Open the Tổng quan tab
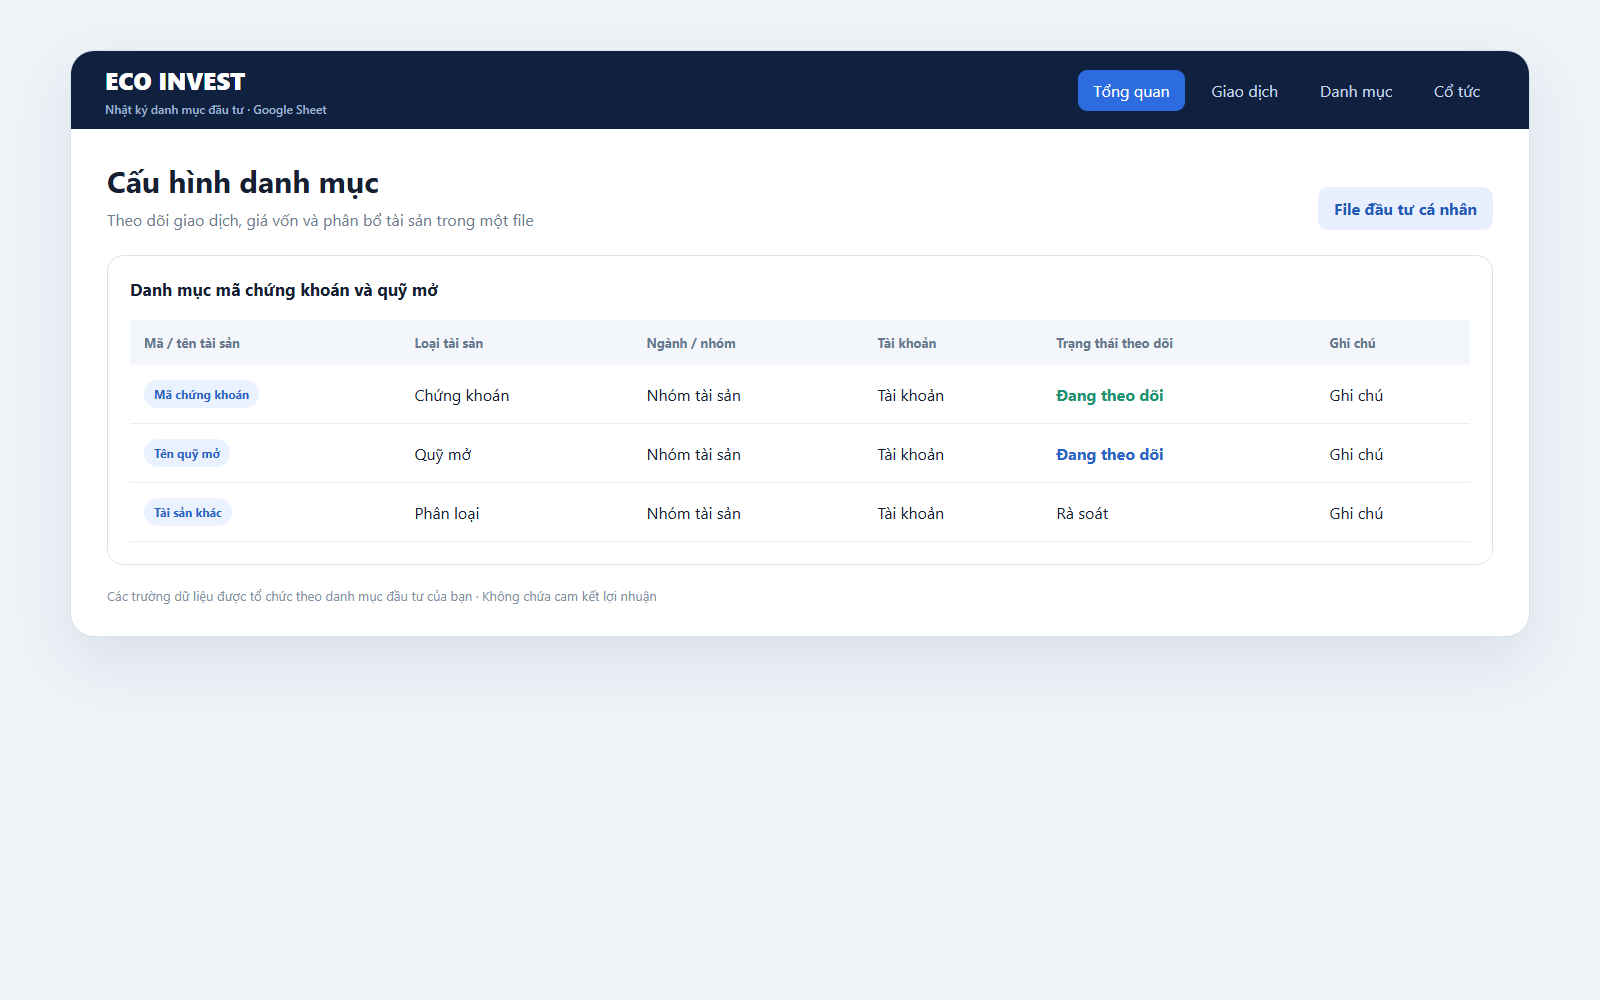The height and width of the screenshot is (1000, 1600). click(1131, 91)
